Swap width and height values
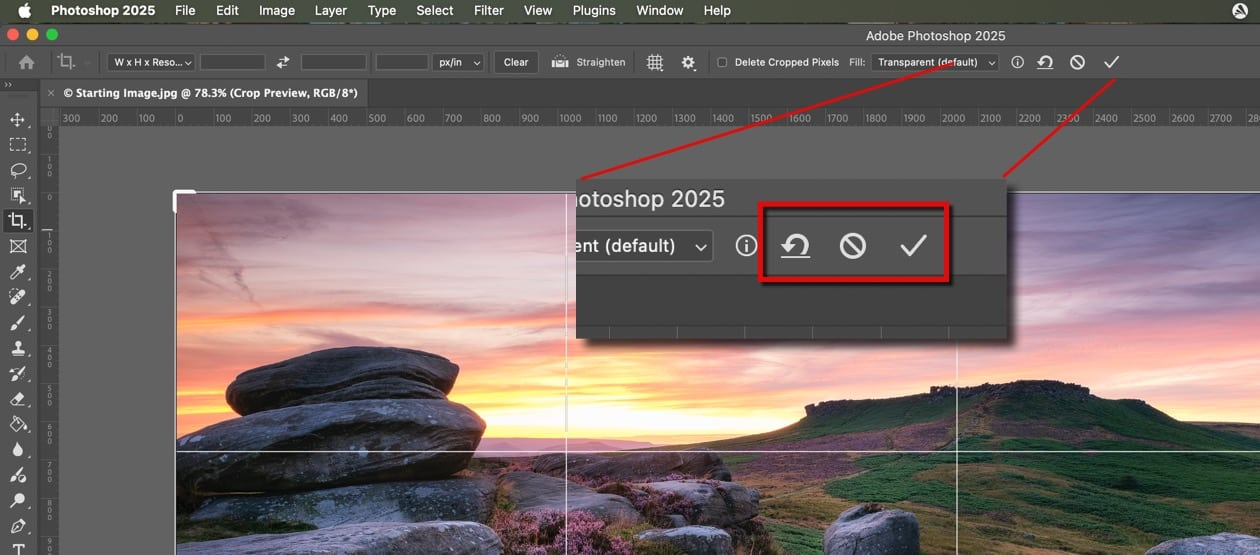 click(x=283, y=62)
